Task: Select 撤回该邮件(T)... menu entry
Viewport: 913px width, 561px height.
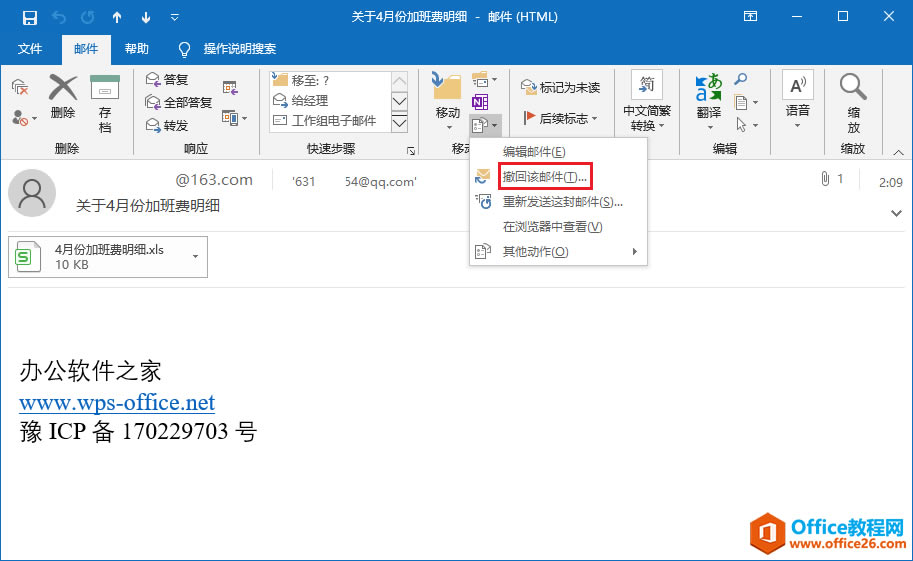Action: point(558,177)
